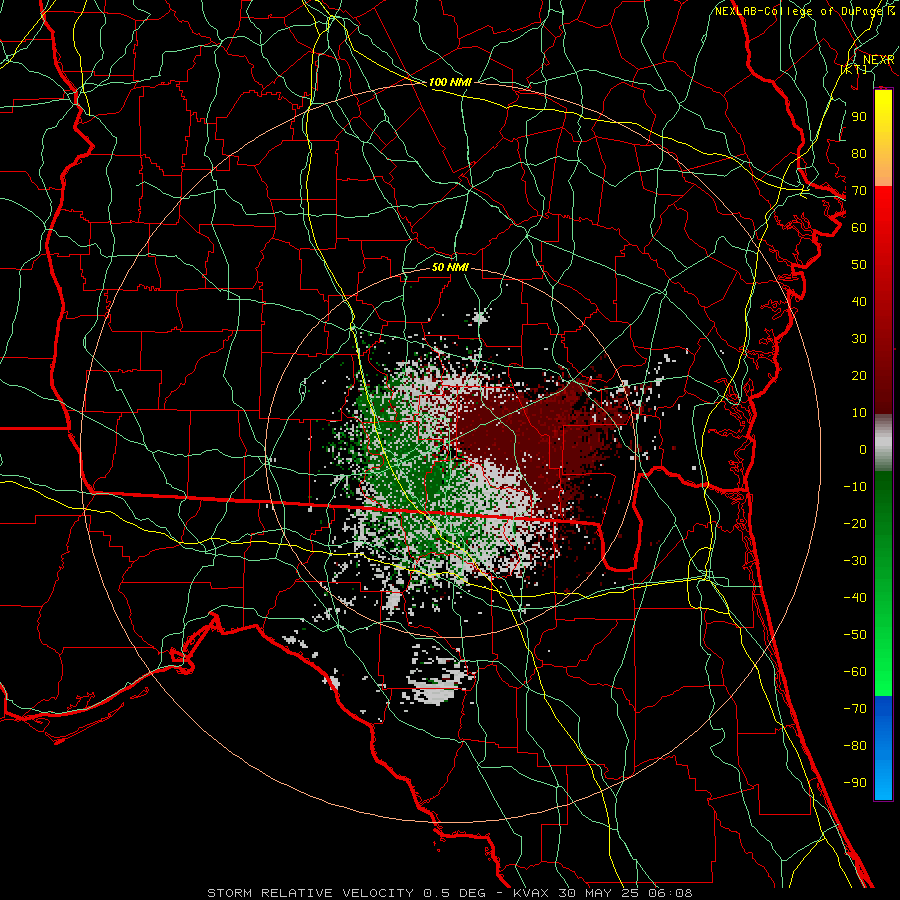
Task: Click the '-70' value on the velocity scale
Action: click(x=855, y=708)
